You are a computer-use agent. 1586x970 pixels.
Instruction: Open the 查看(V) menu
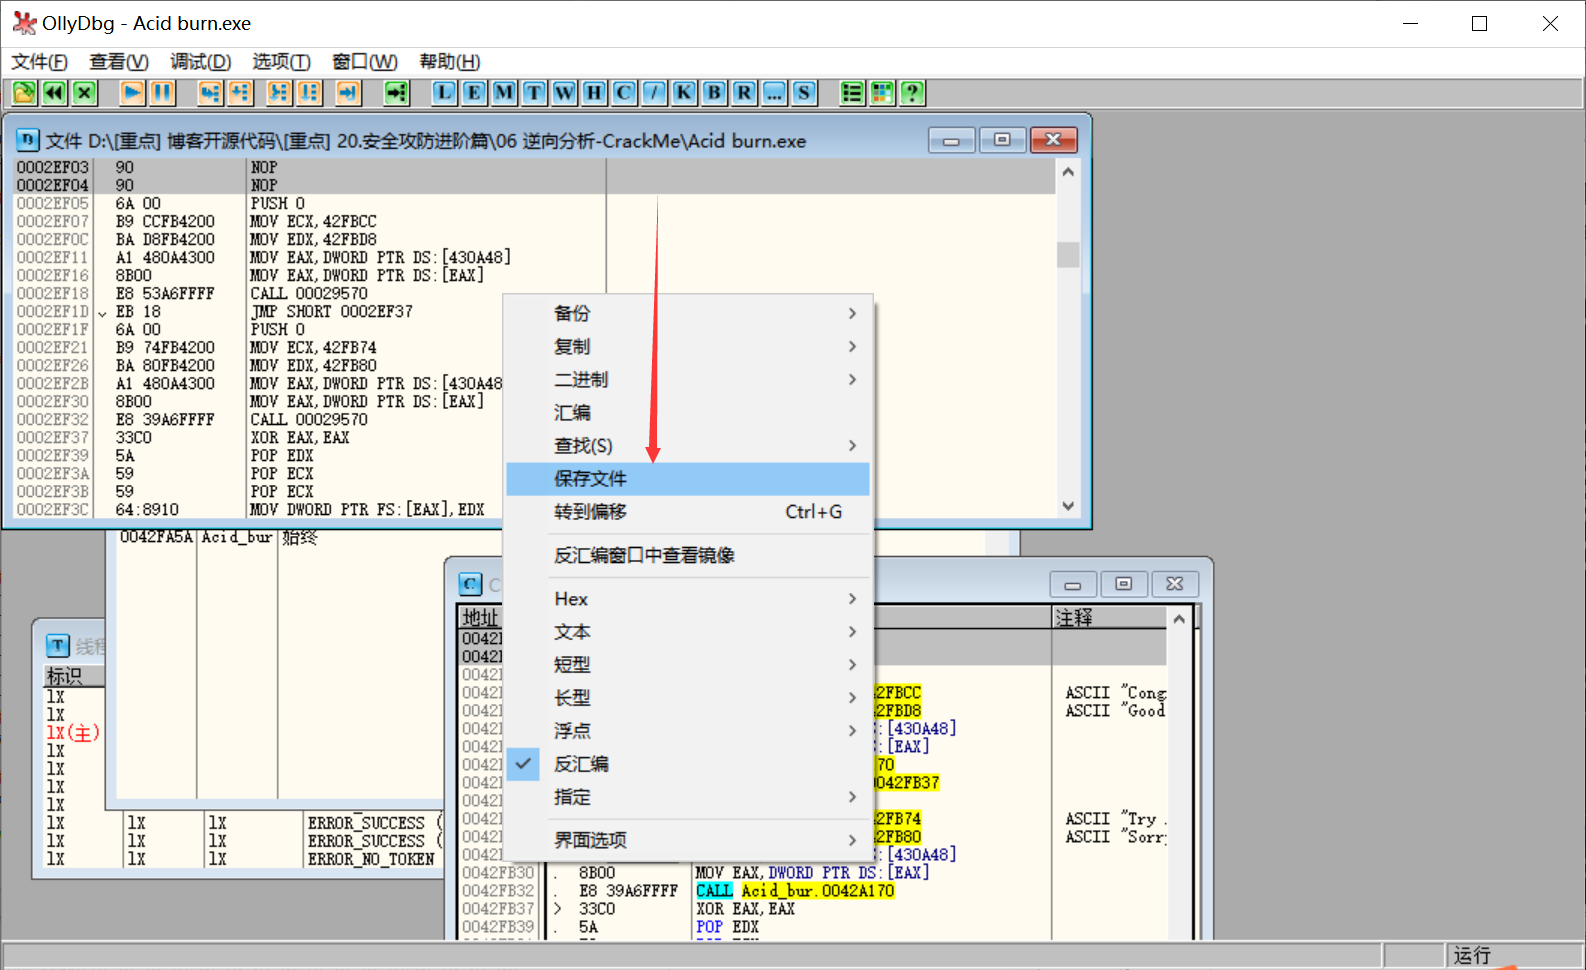[x=119, y=62]
